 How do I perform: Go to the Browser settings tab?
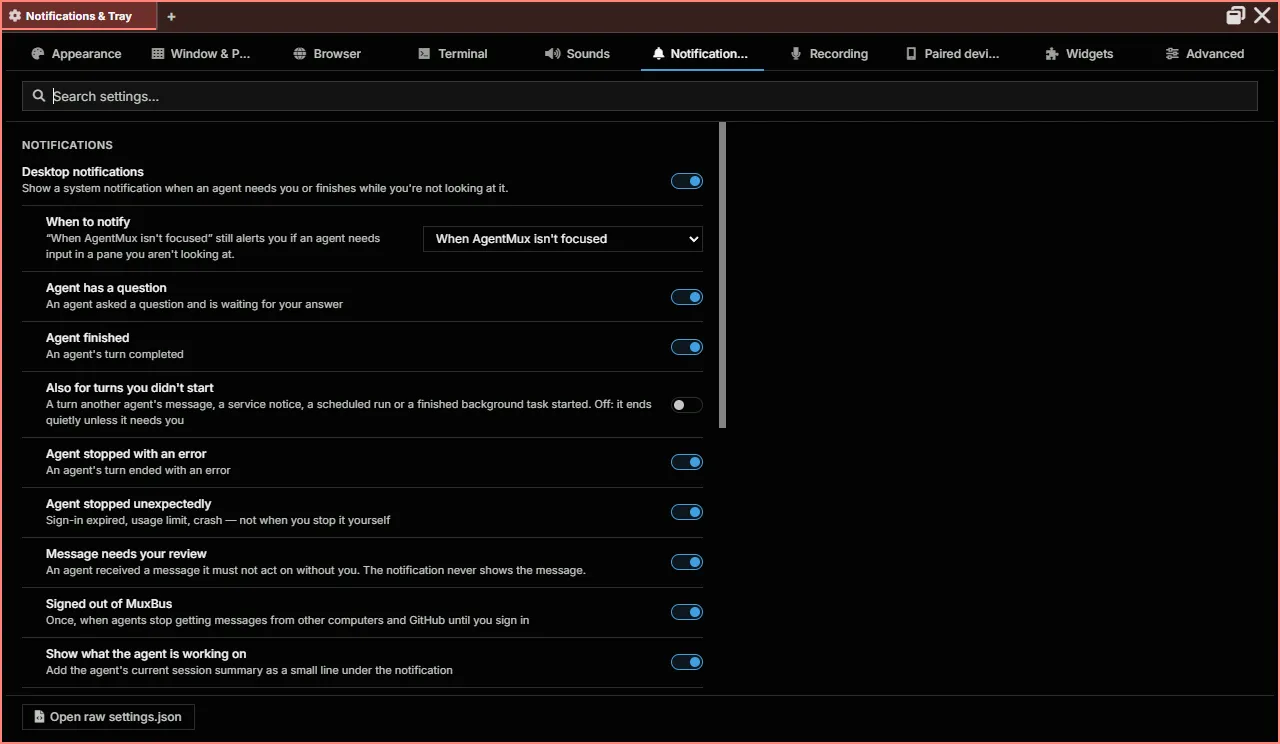point(327,54)
